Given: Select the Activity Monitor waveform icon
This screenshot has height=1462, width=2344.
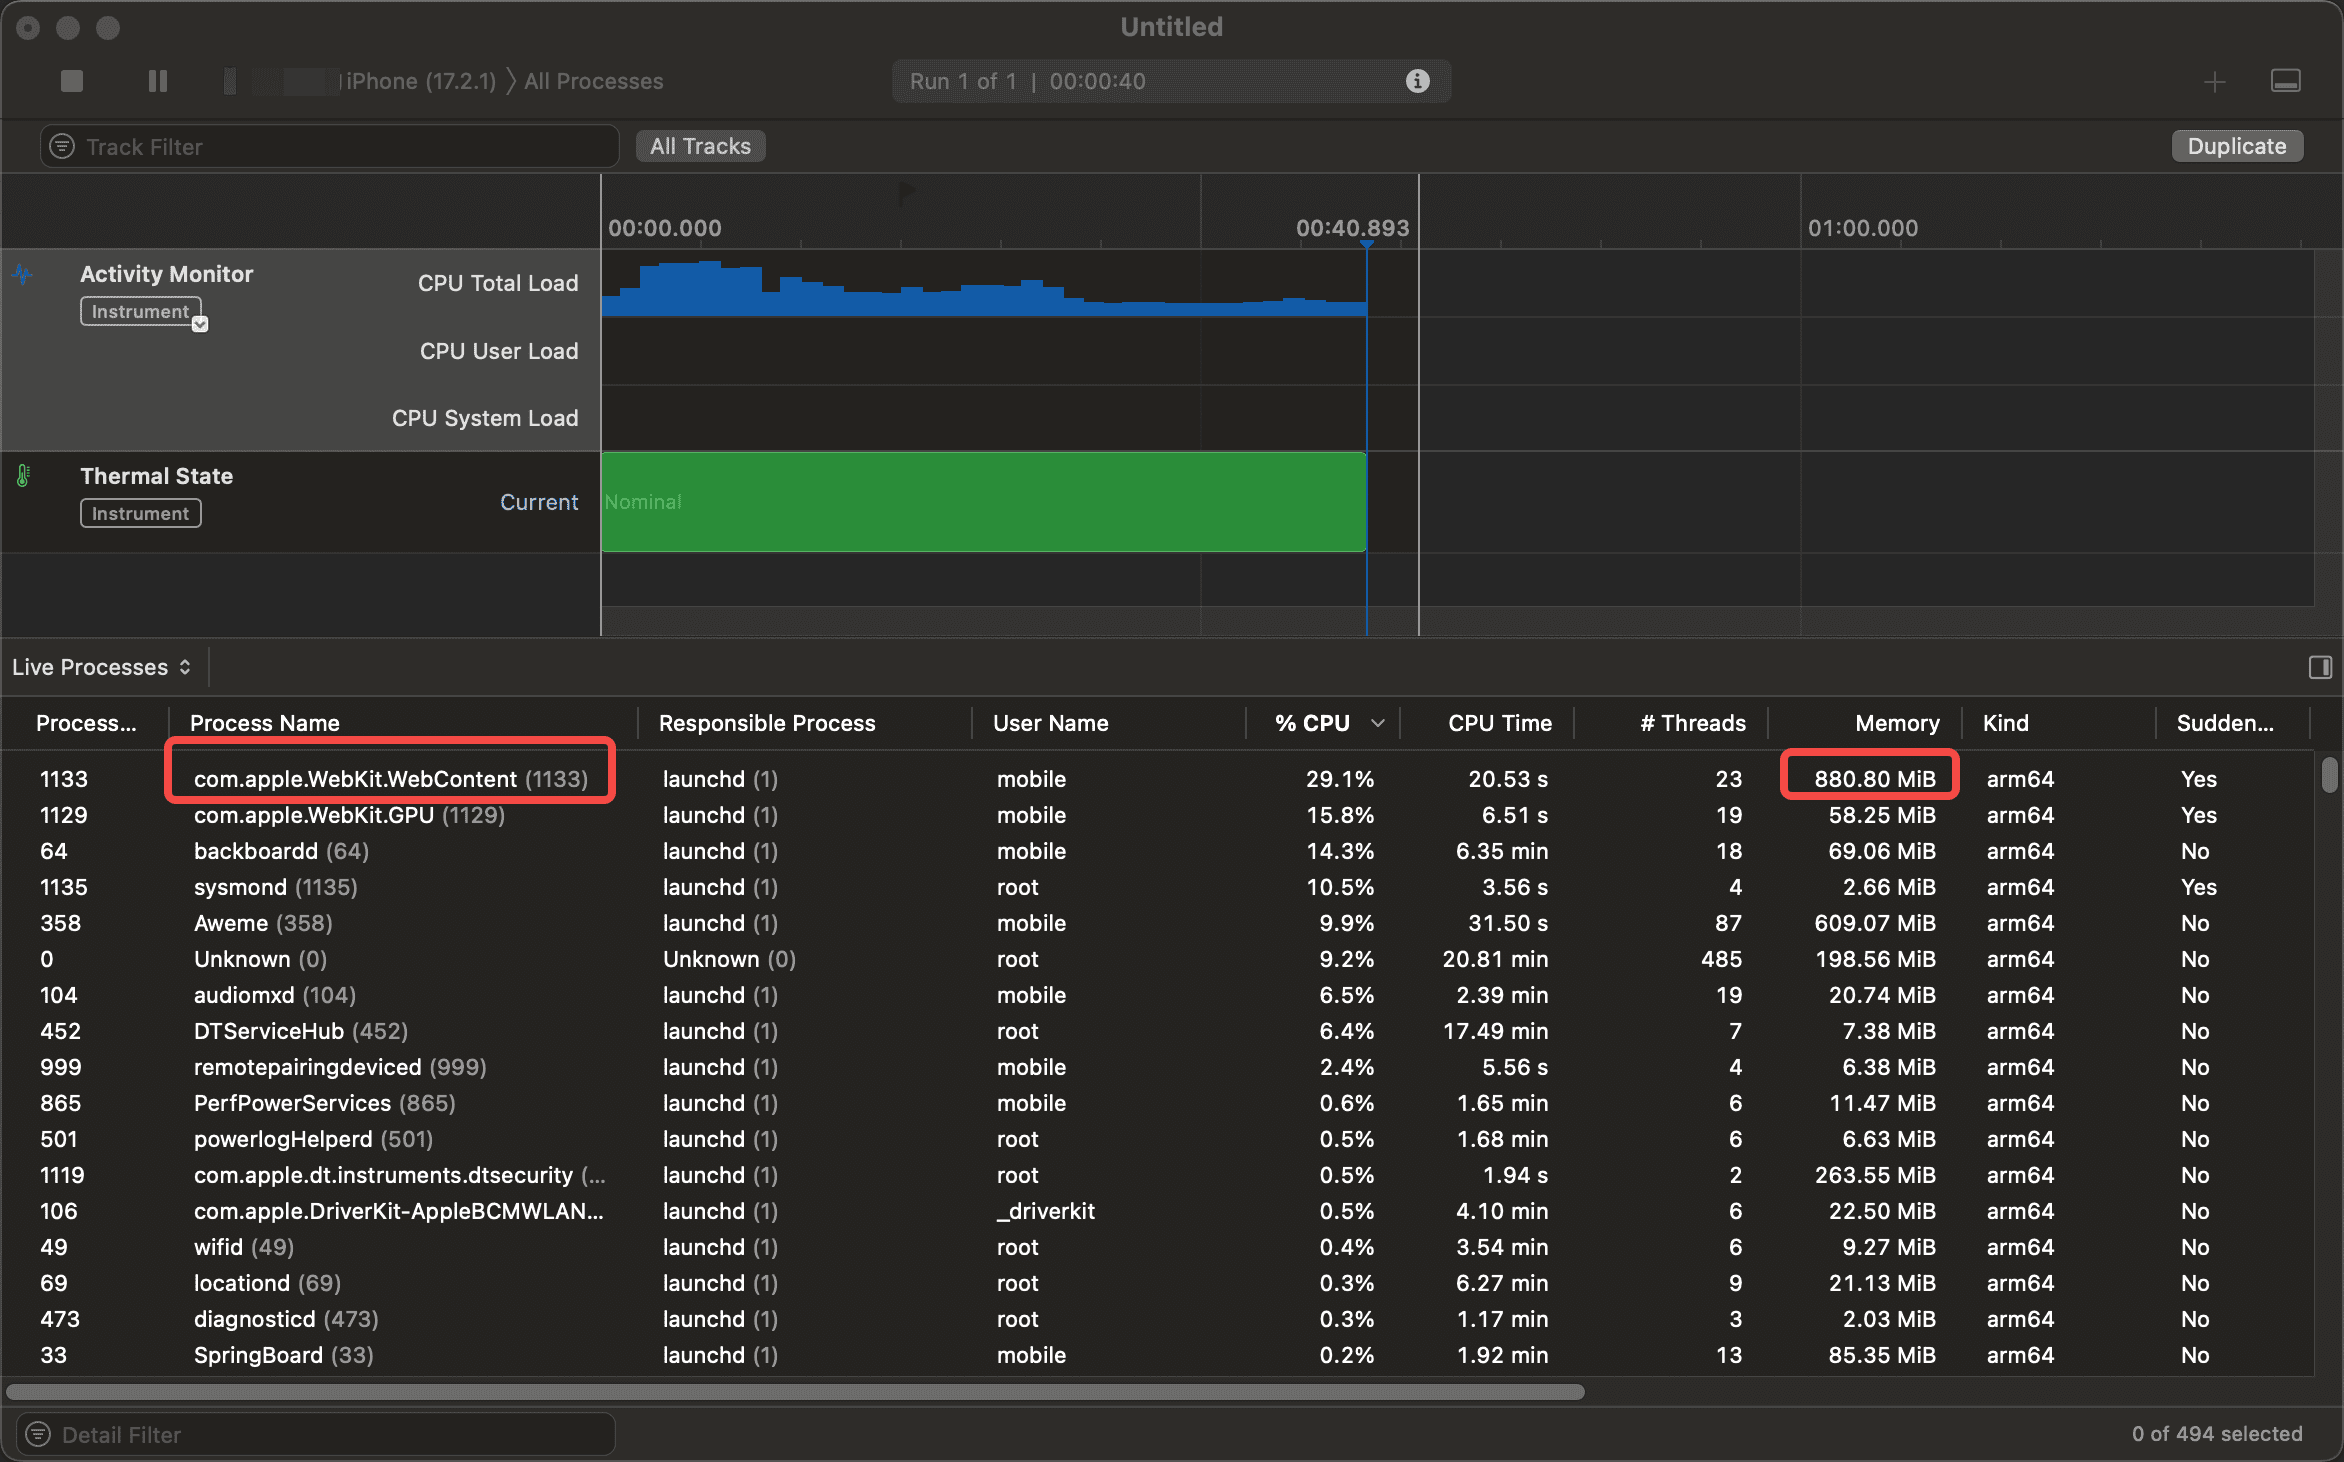Looking at the screenshot, I should (x=23, y=274).
